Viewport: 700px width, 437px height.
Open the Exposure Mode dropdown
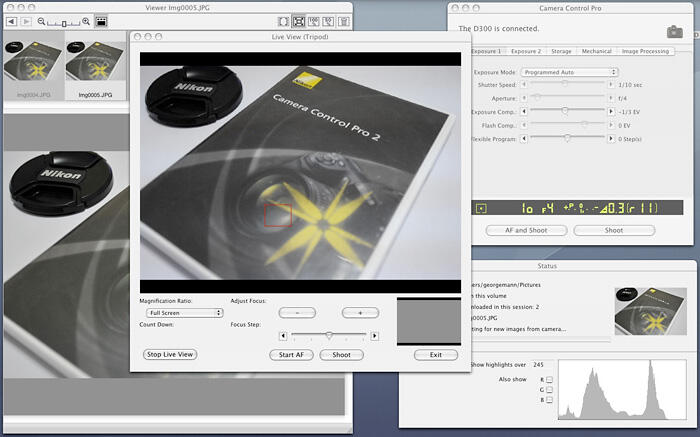click(x=570, y=72)
